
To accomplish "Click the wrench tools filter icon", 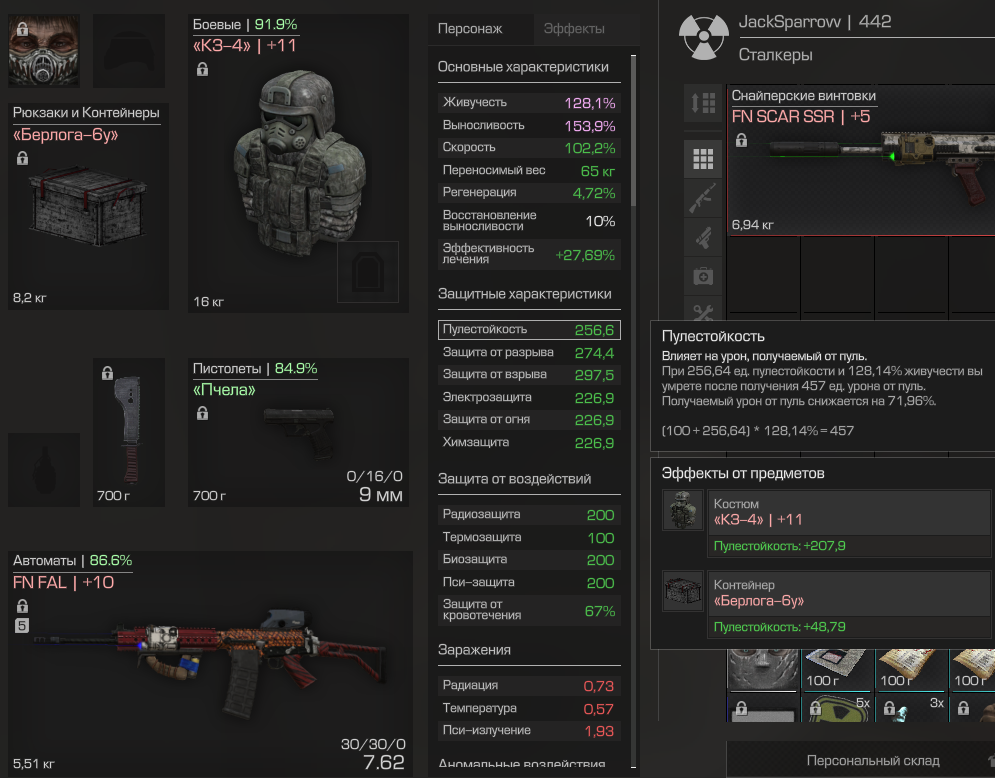I will pos(703,311).
